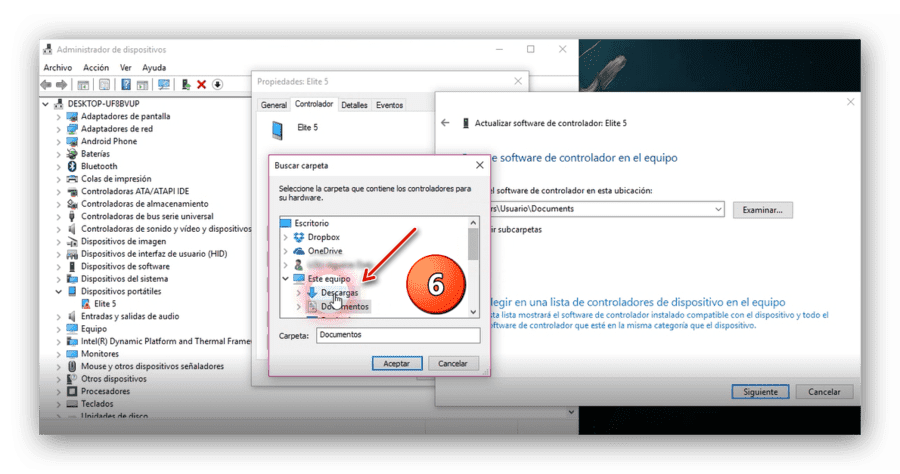
Task: Expand Dropbox in folder browser
Action: tap(285, 237)
